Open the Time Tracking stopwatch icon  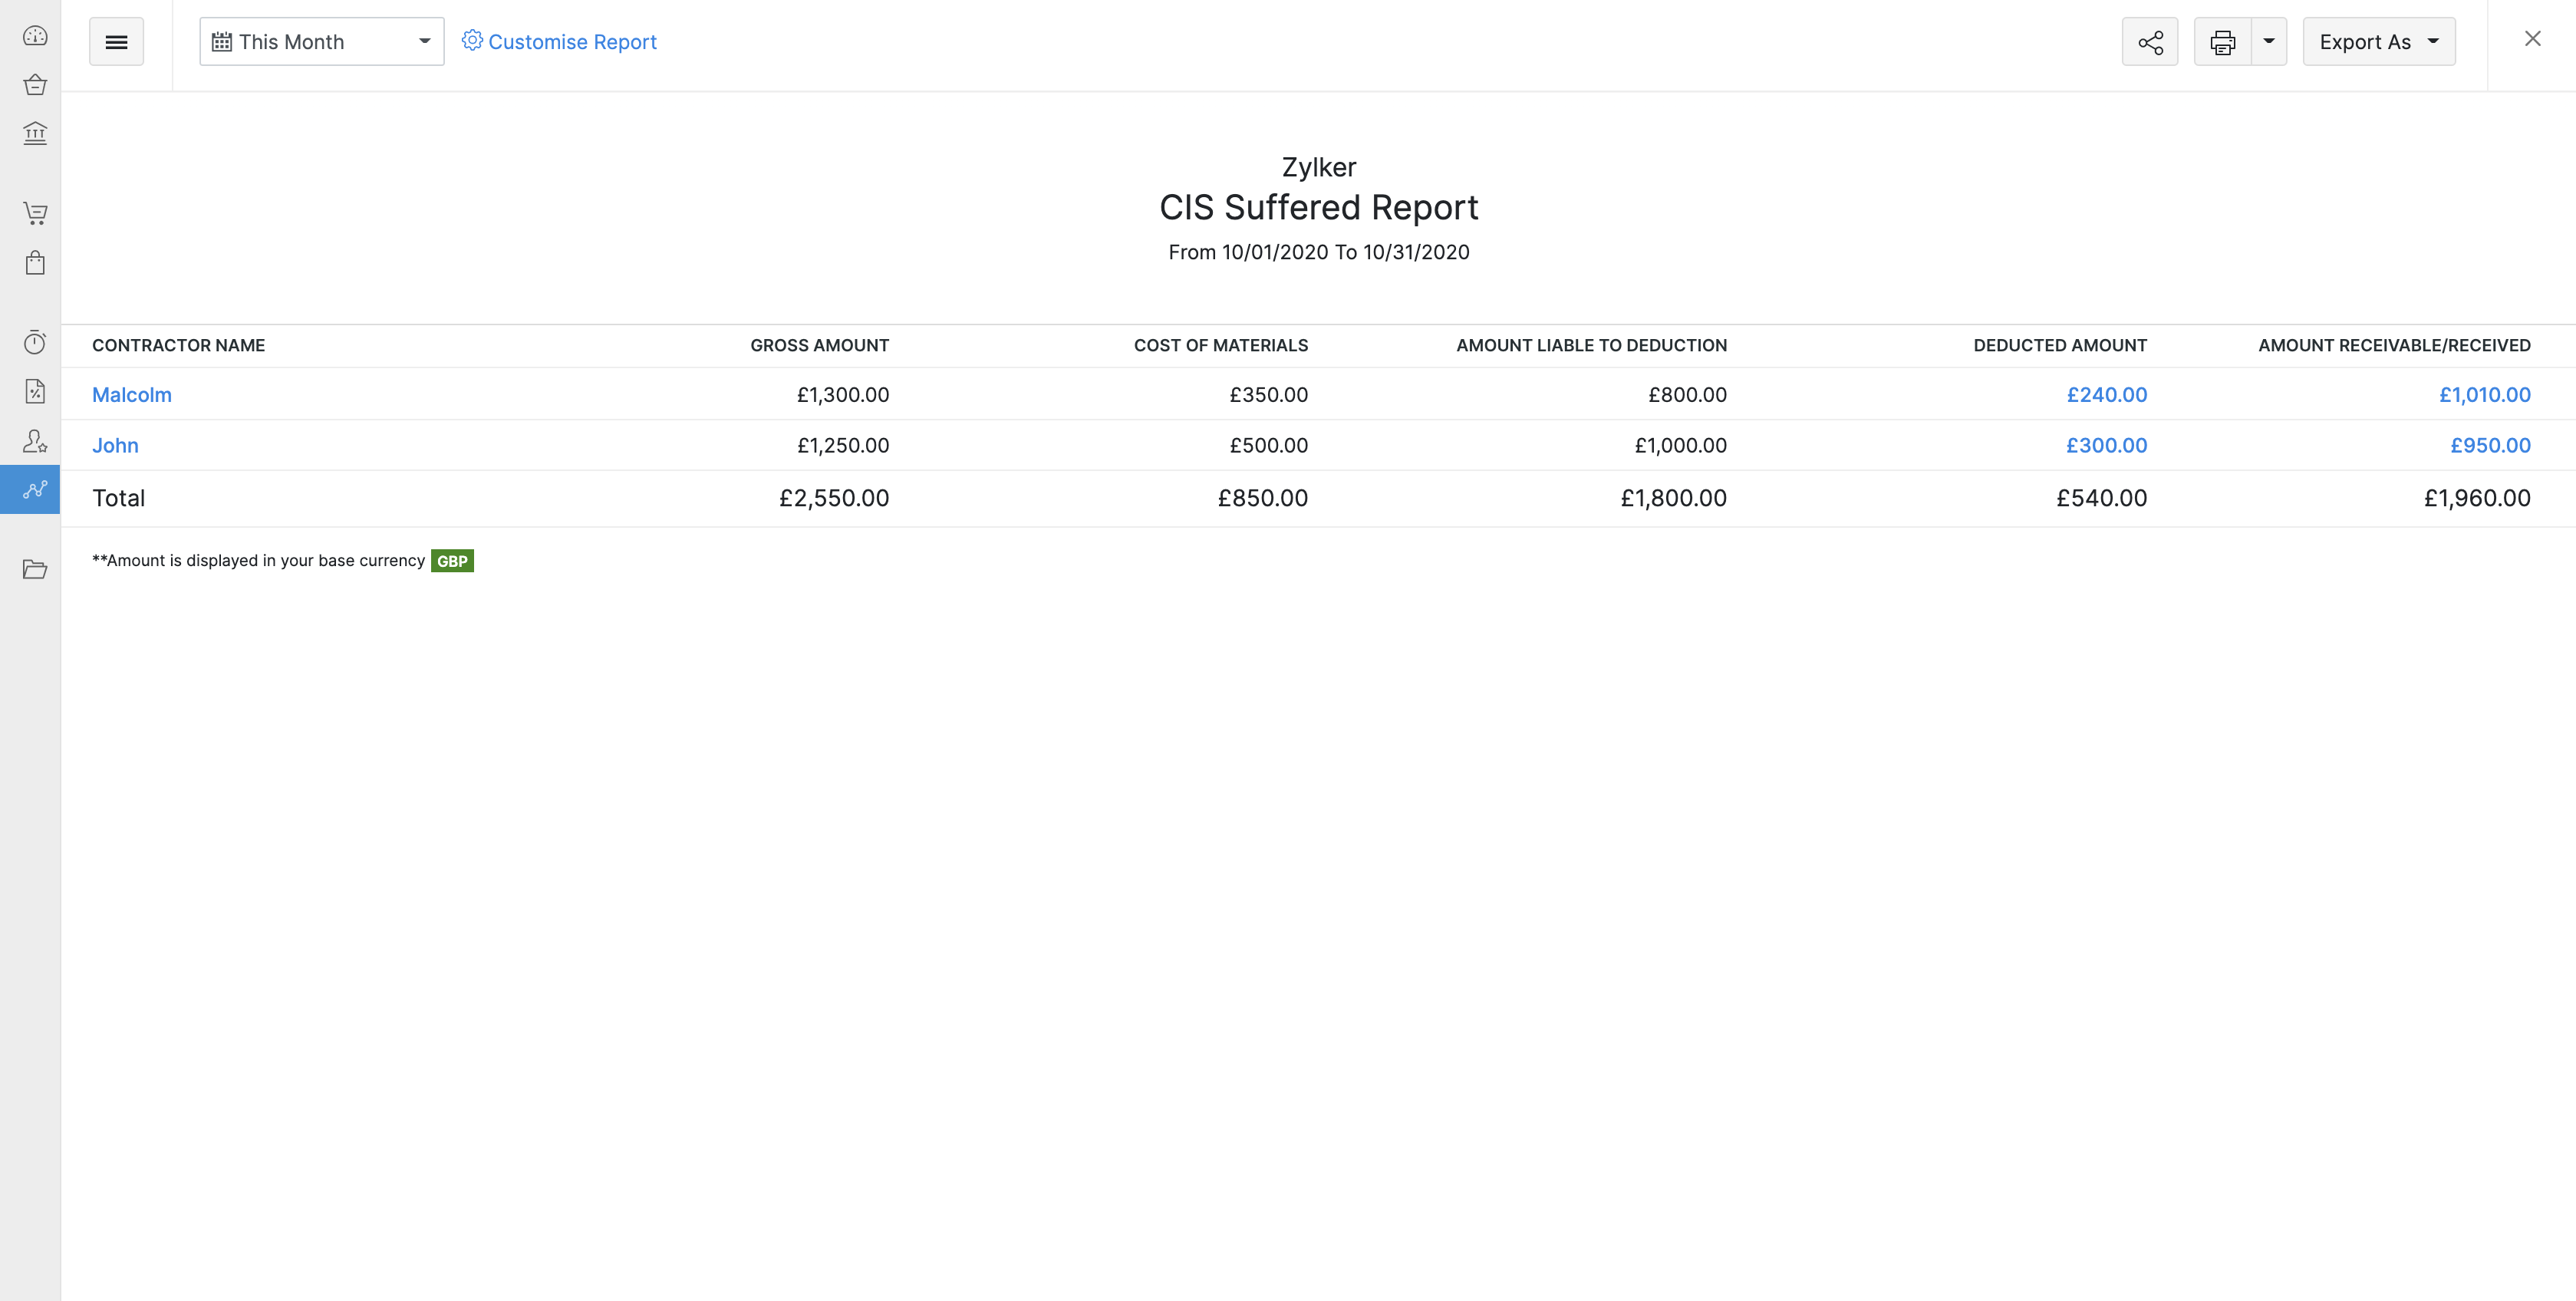click(x=35, y=343)
